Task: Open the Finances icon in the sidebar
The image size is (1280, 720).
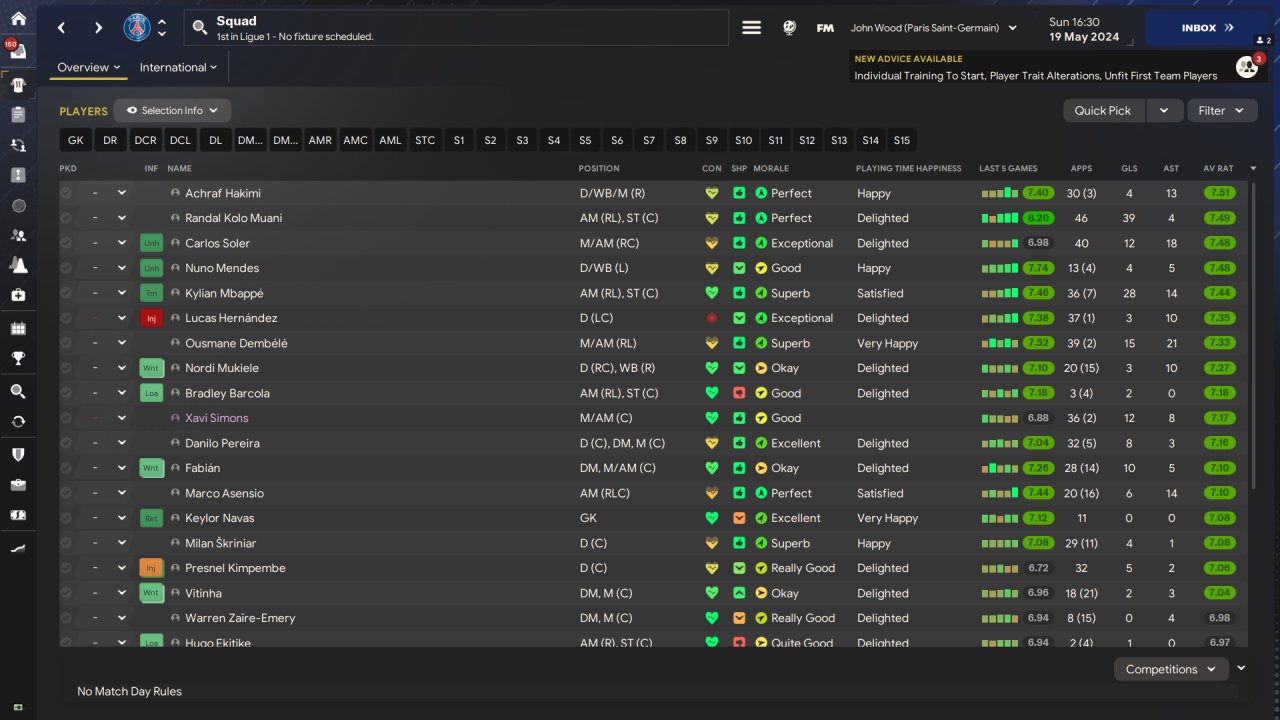Action: click(x=18, y=515)
